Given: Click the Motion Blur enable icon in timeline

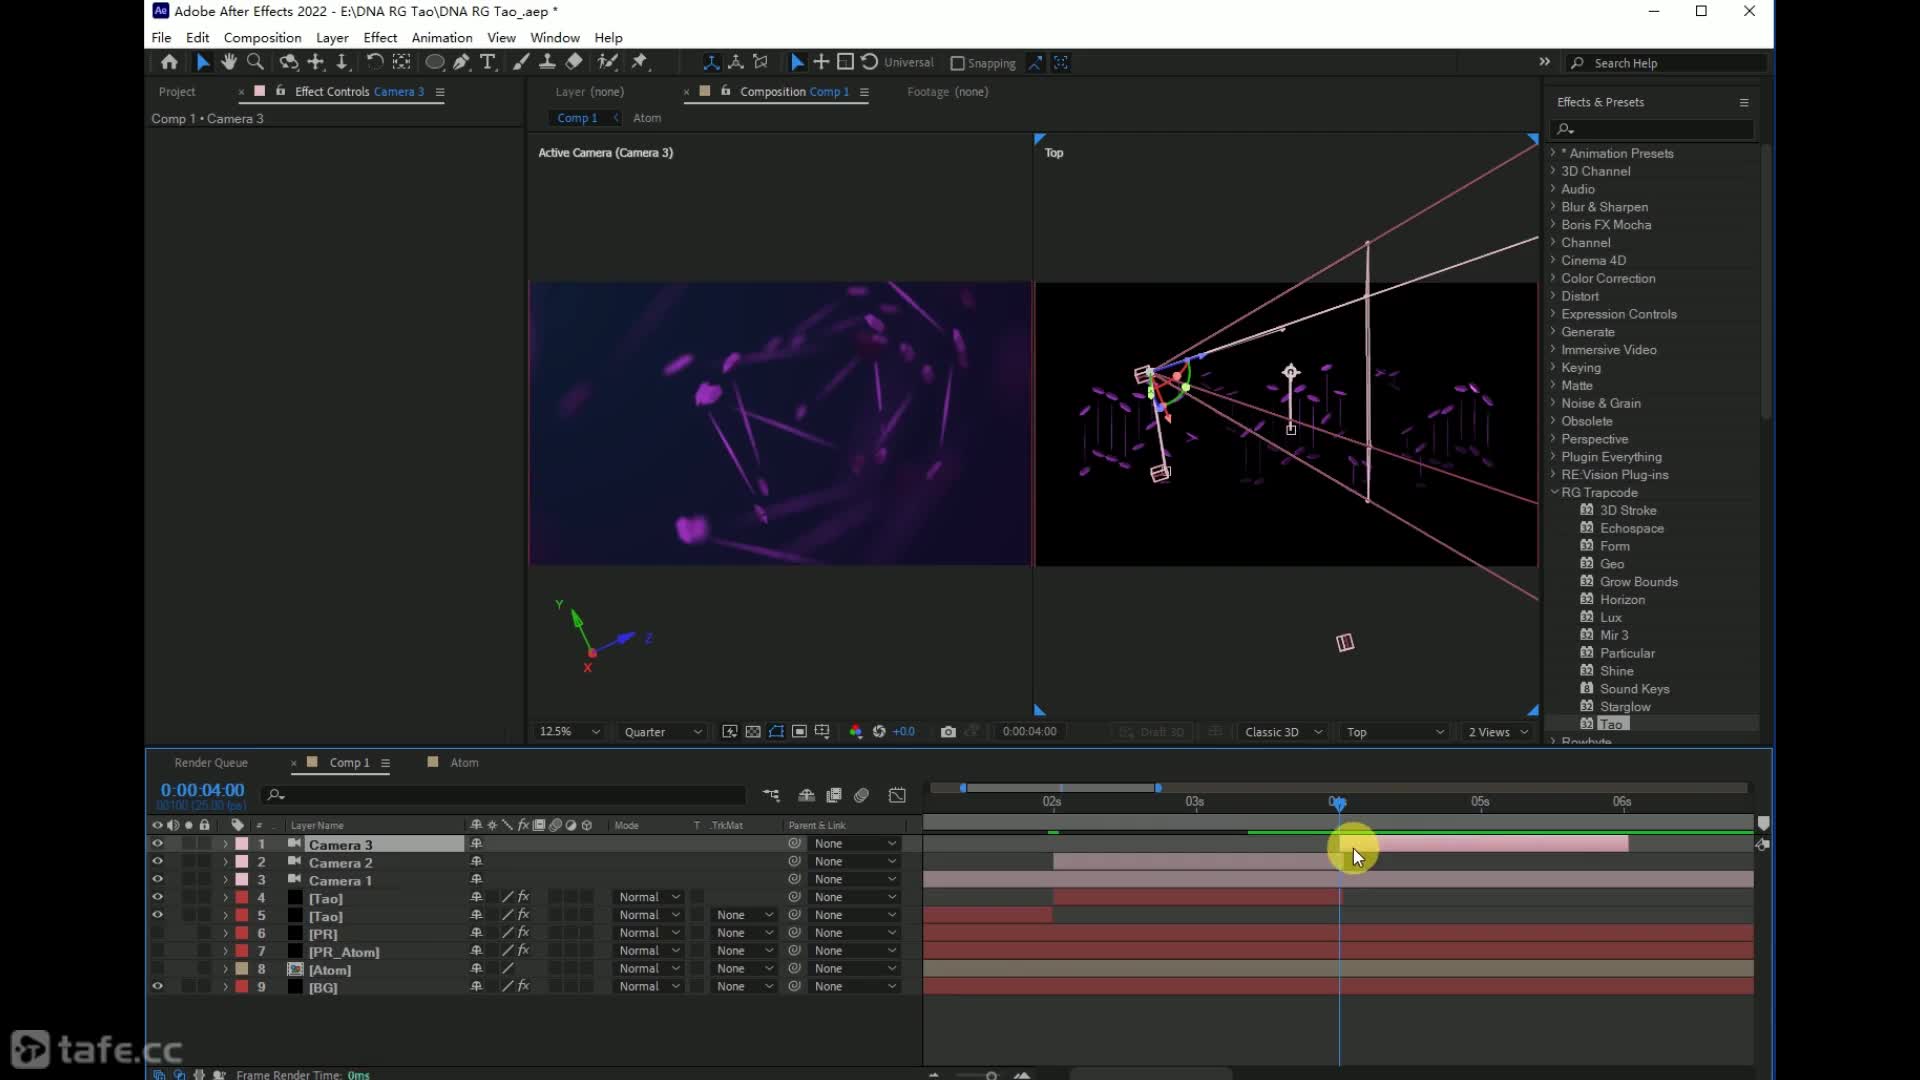Looking at the screenshot, I should tap(862, 795).
